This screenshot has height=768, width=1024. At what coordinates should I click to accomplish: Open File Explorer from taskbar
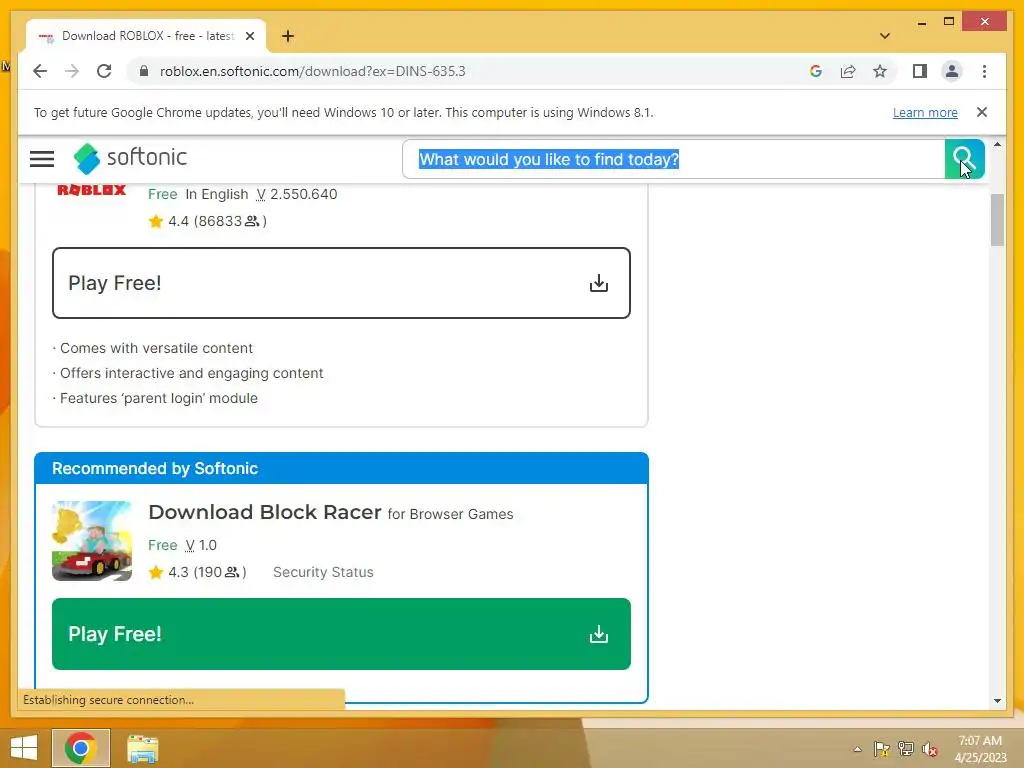tap(142, 748)
